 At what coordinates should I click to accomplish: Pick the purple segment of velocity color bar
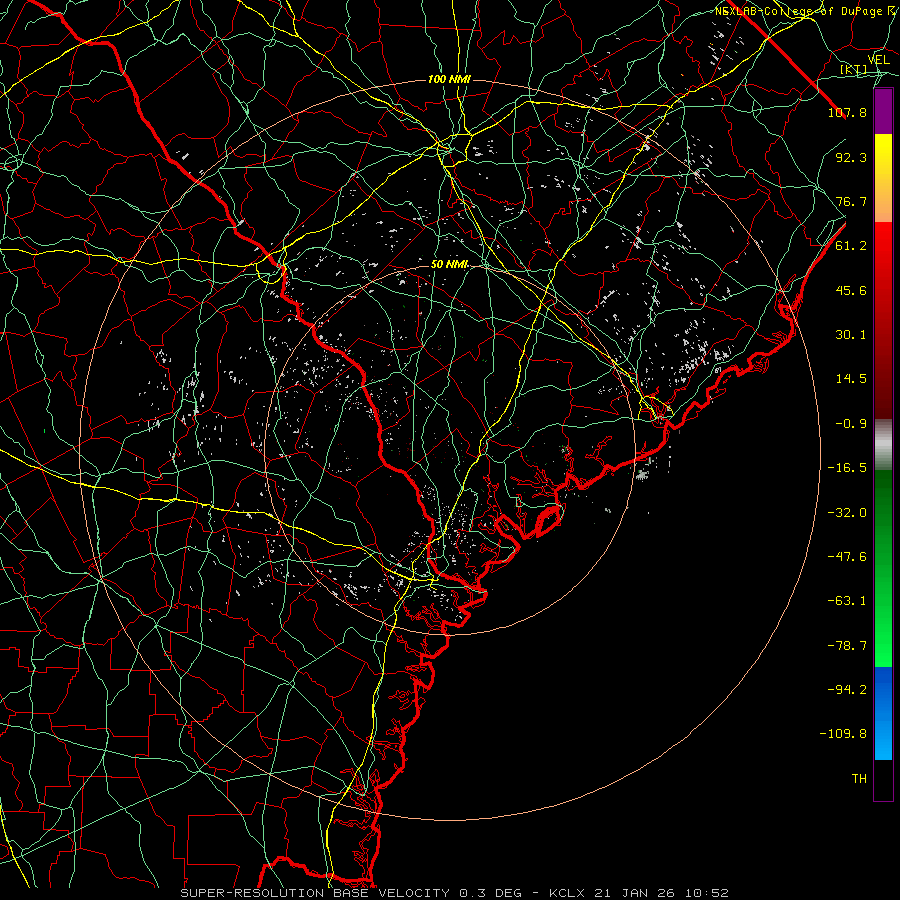pyautogui.click(x=883, y=112)
